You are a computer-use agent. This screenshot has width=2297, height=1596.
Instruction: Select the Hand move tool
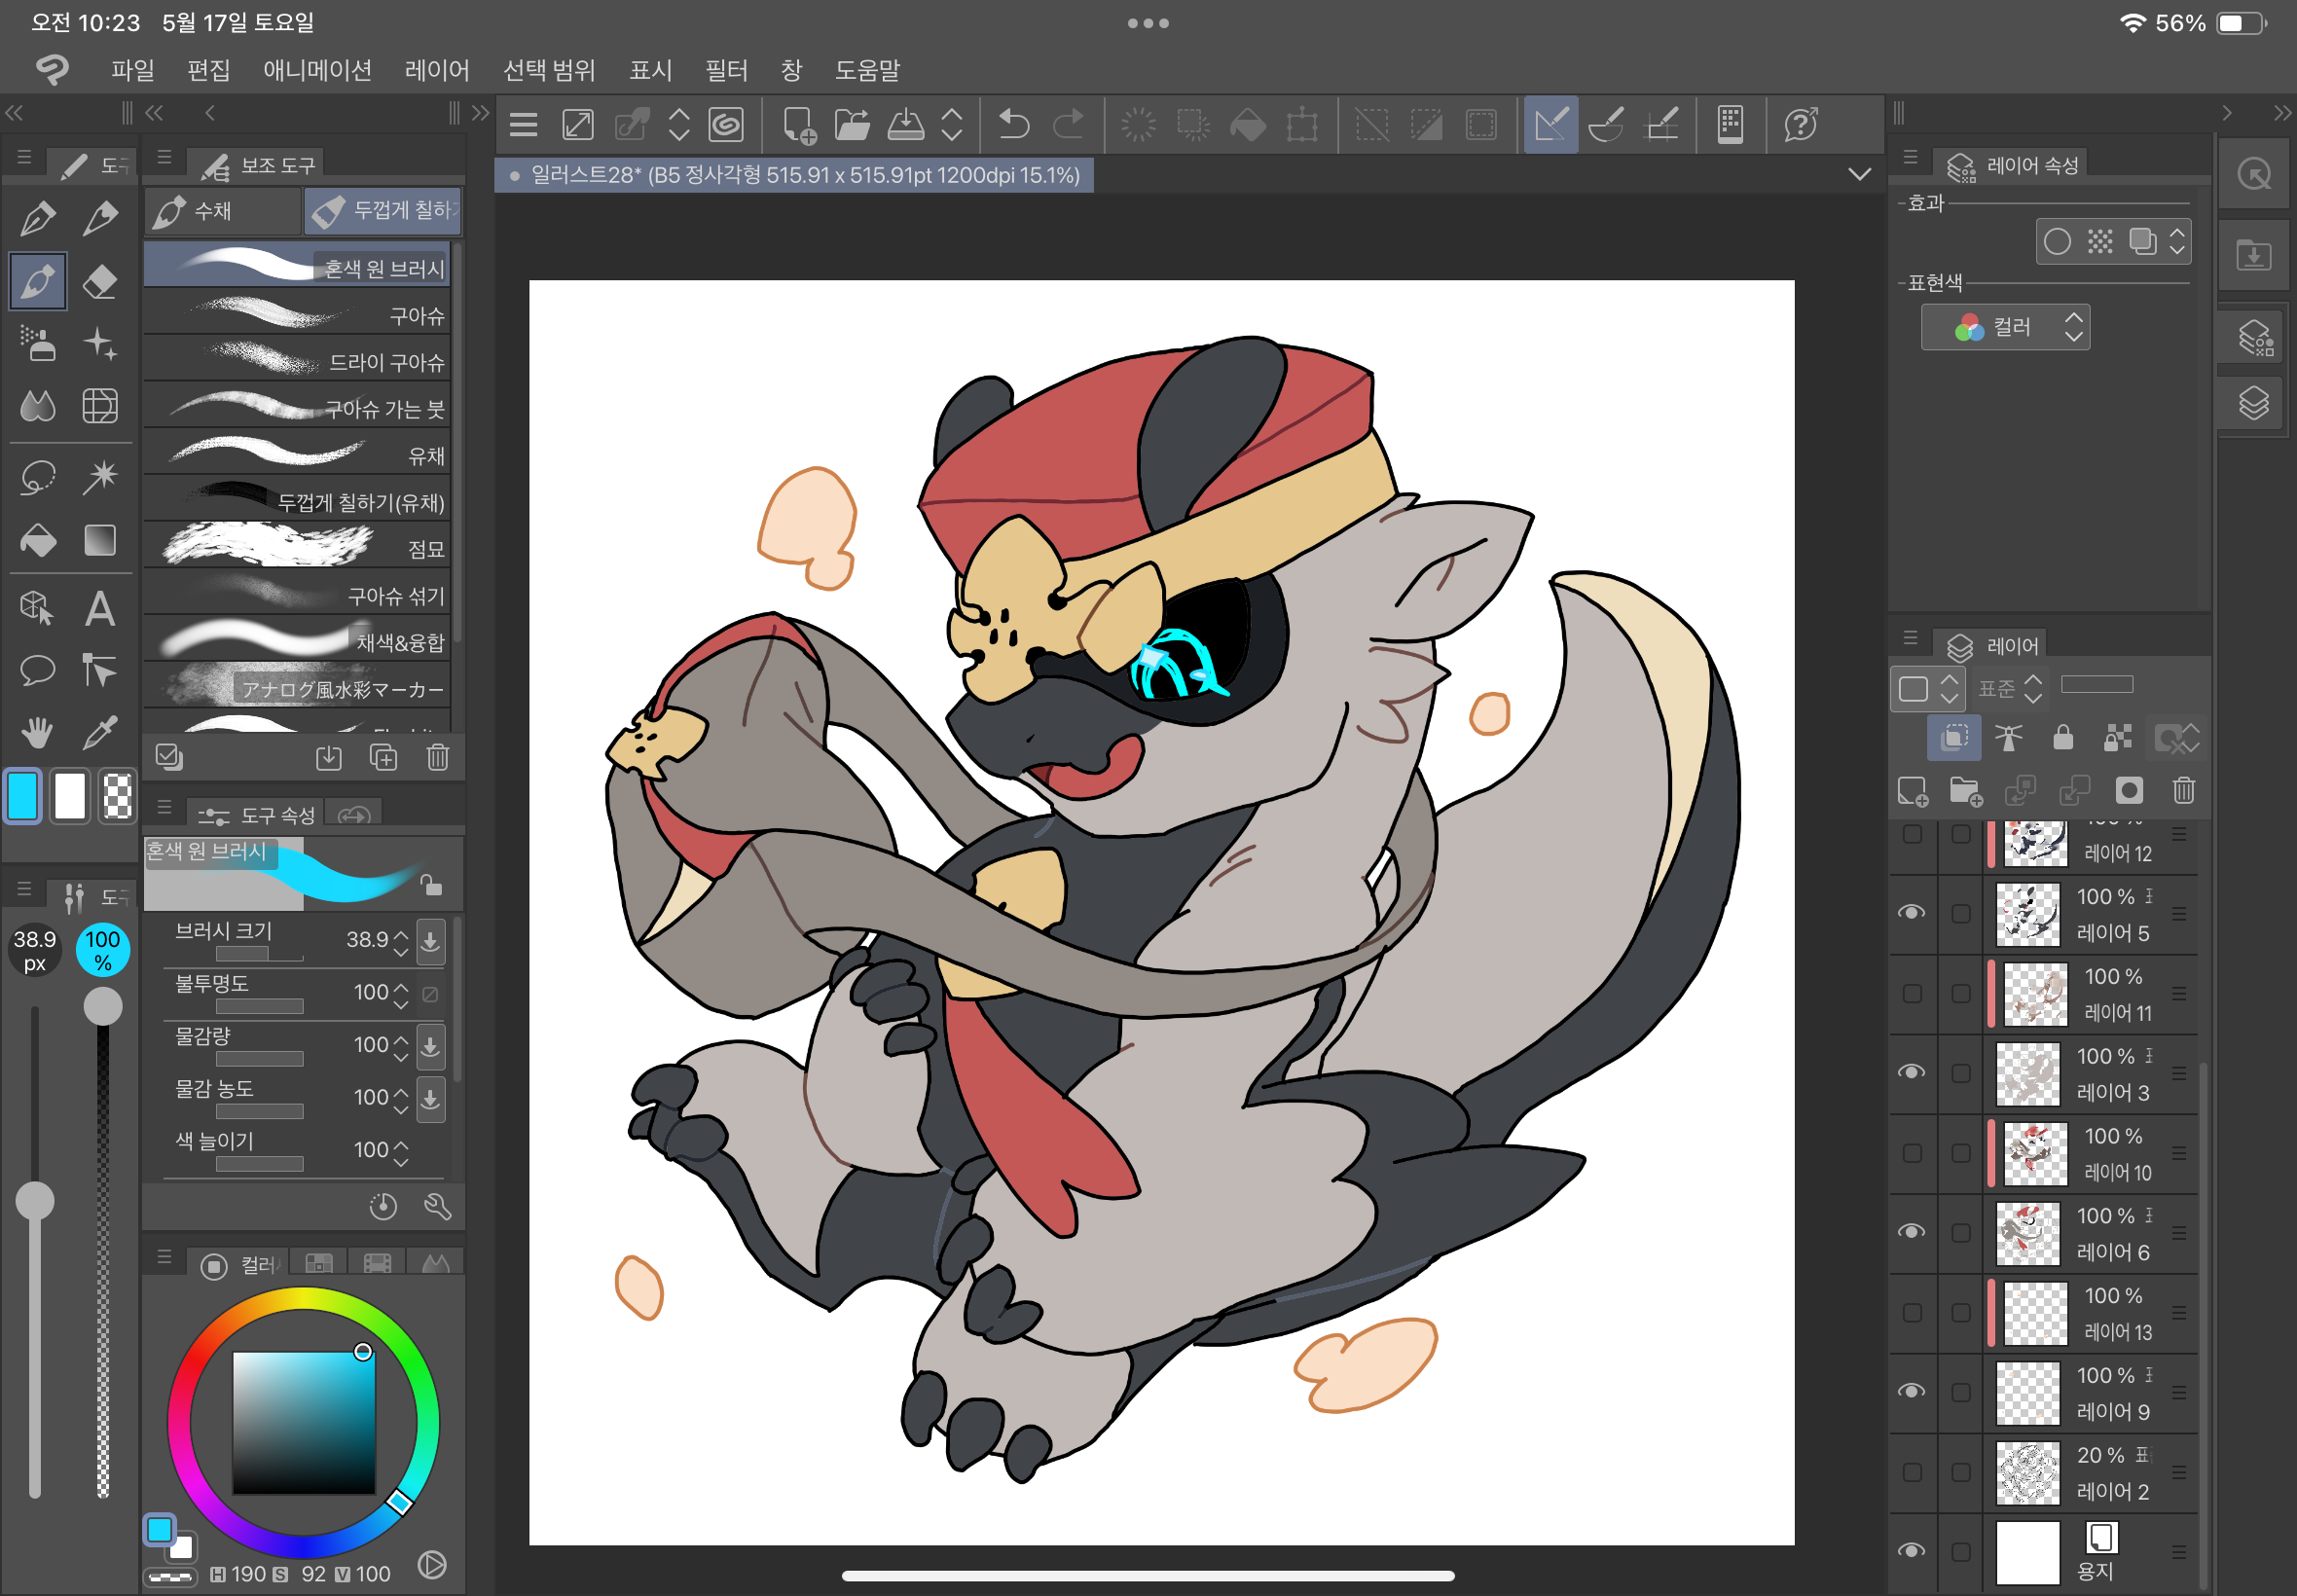(x=38, y=733)
